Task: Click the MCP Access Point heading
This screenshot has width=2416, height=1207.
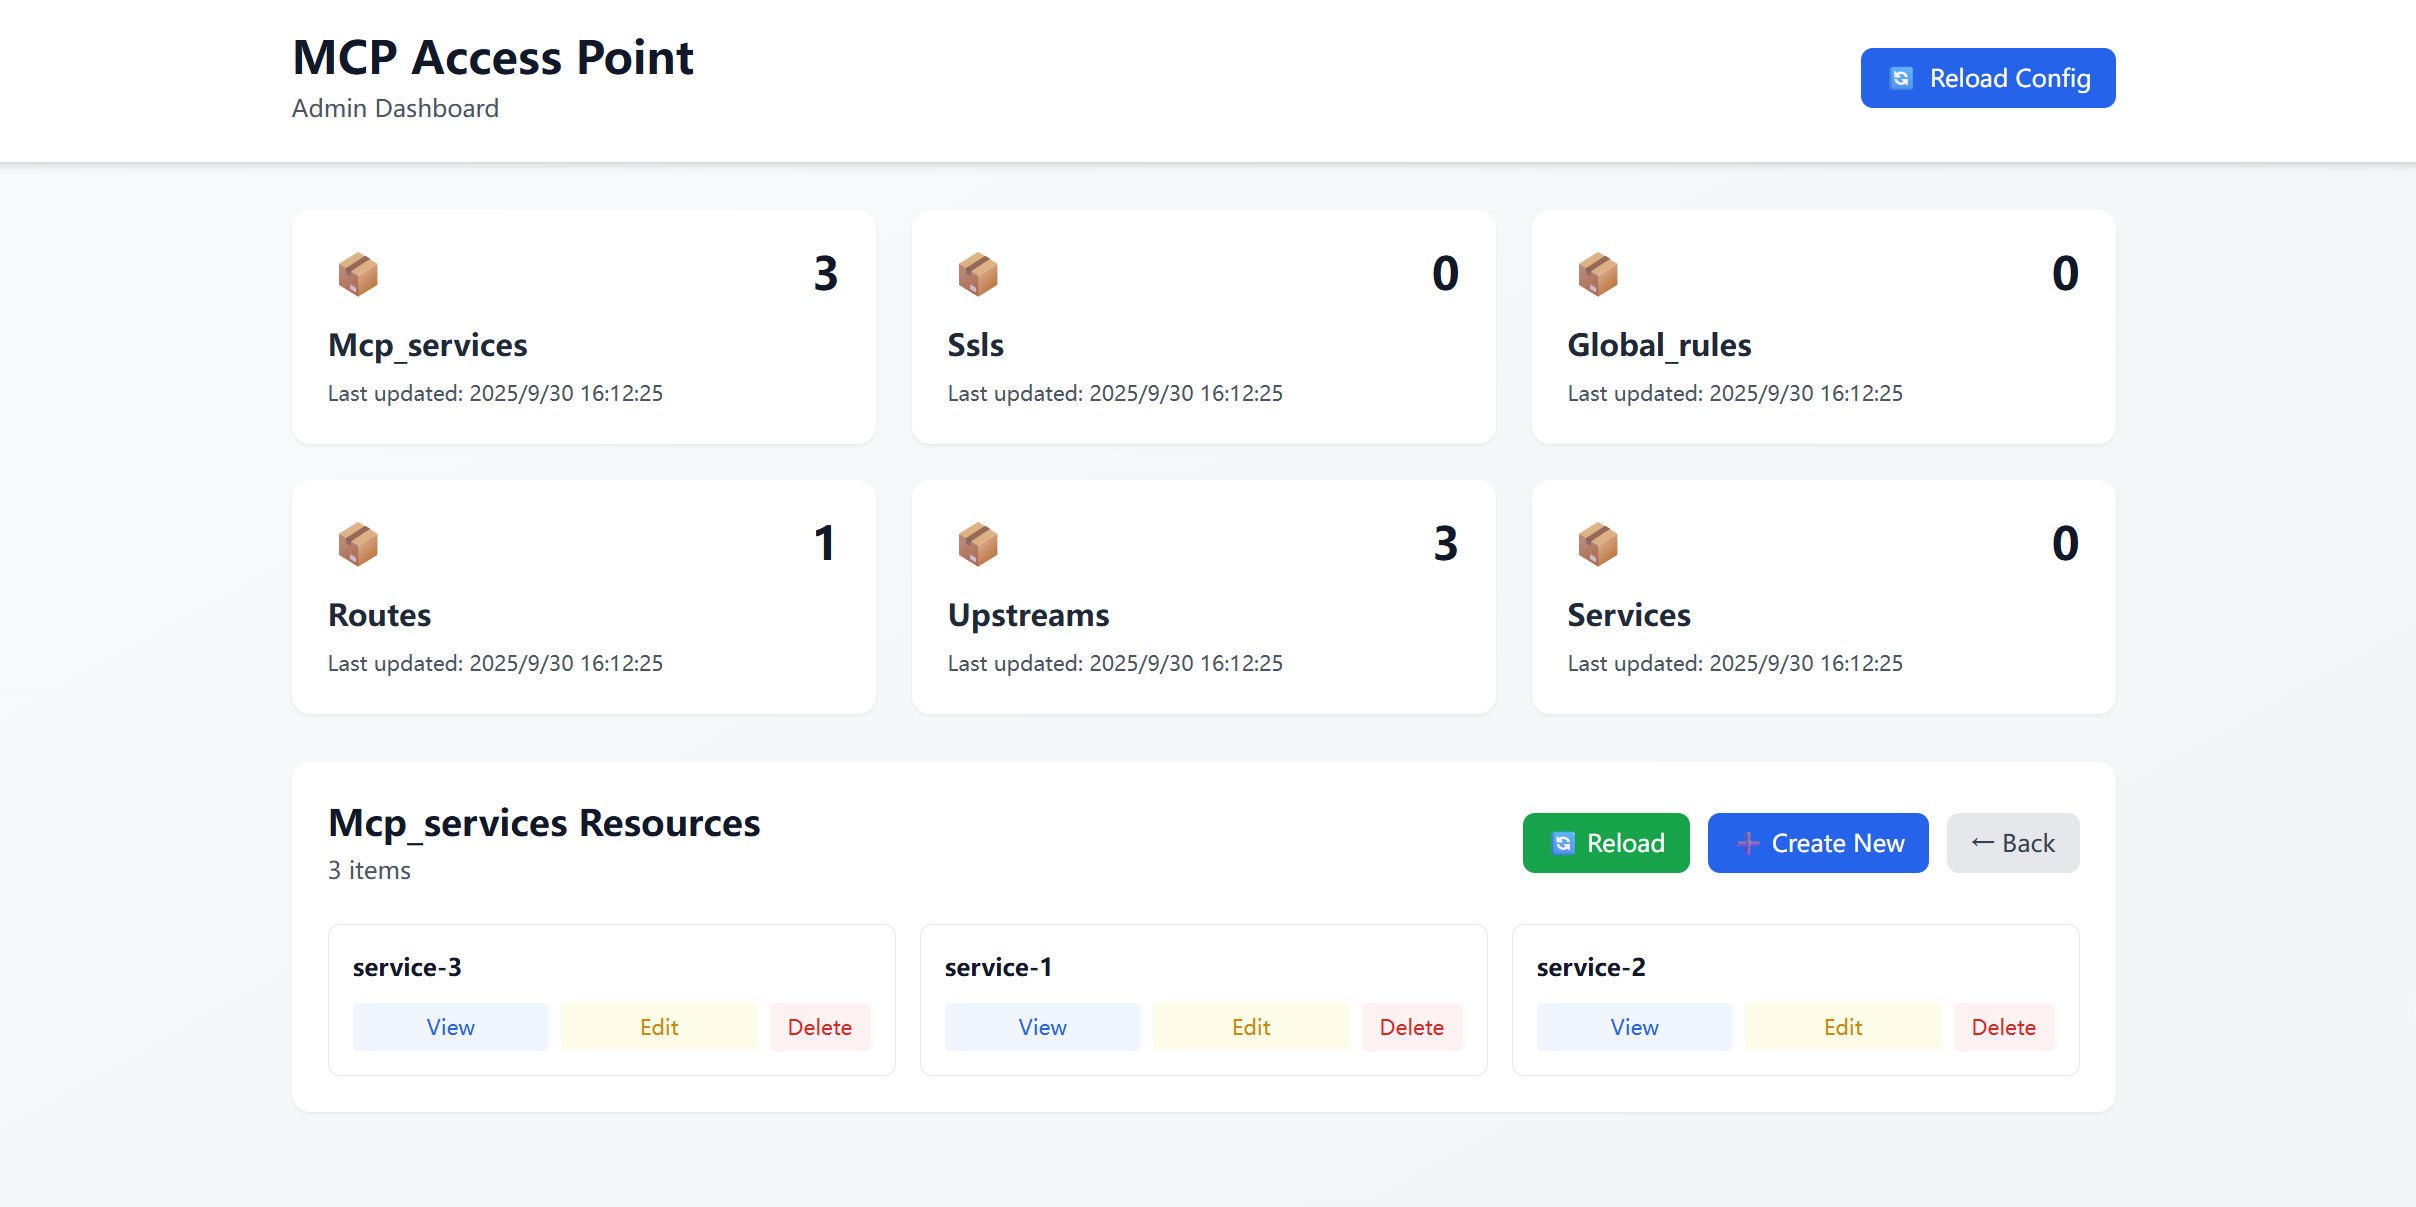Action: pos(492,57)
